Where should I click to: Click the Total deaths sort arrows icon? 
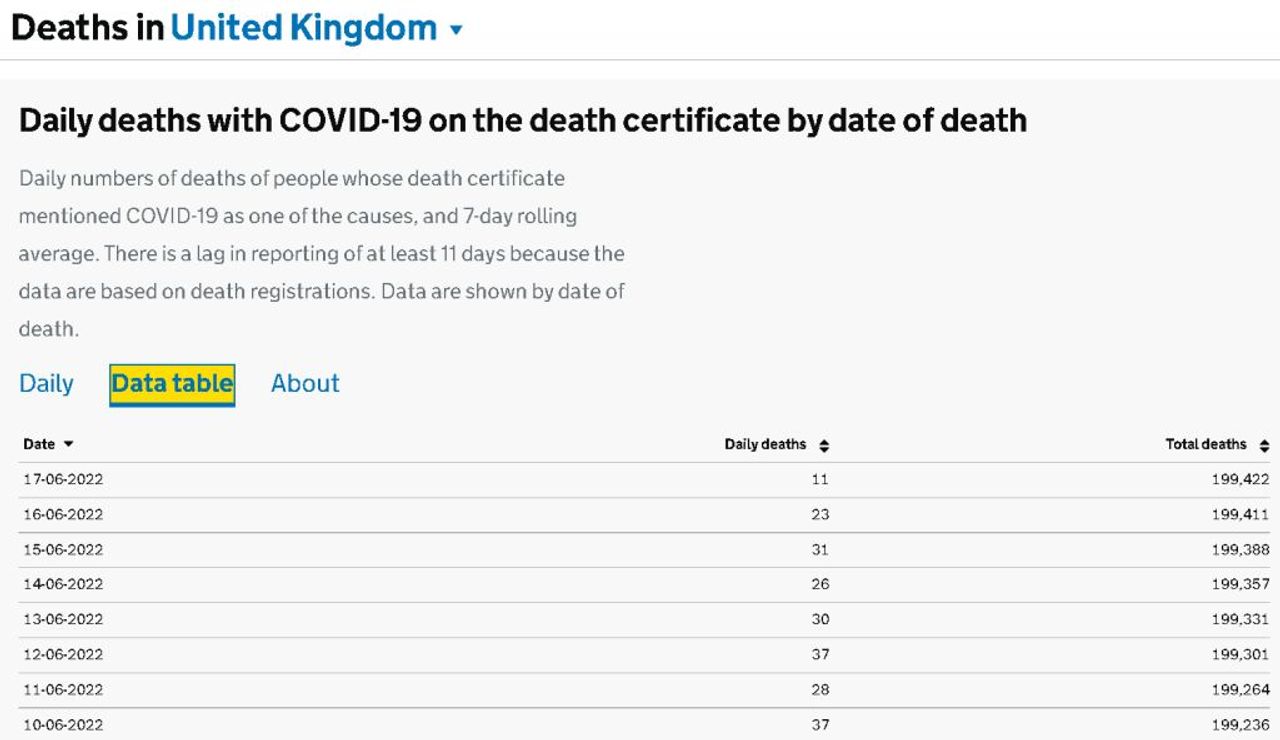point(1264,446)
